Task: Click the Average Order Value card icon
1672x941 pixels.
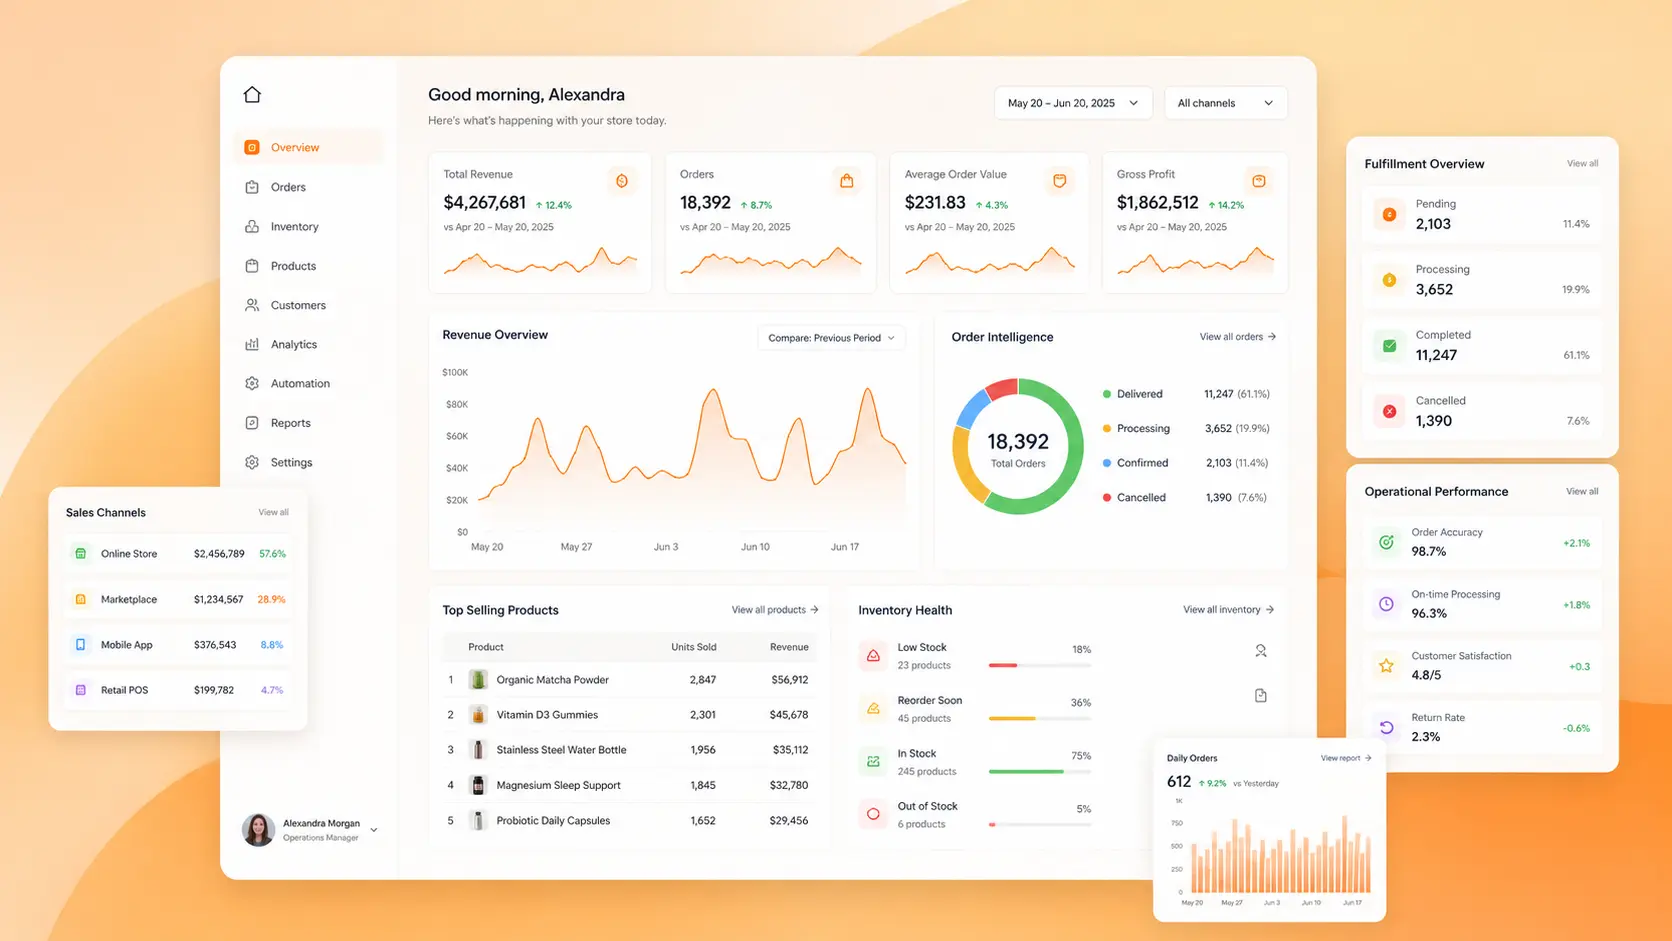Action: click(1059, 181)
